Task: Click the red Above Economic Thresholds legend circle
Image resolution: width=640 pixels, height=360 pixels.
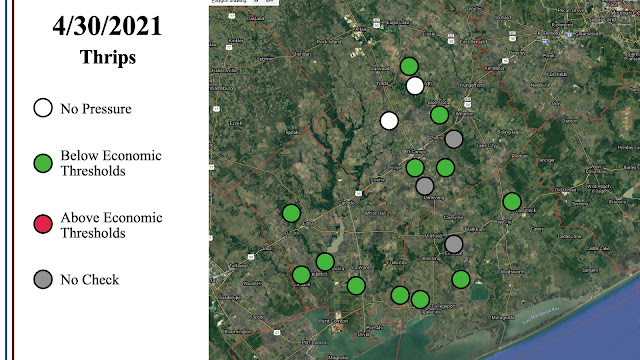Action: (x=43, y=224)
